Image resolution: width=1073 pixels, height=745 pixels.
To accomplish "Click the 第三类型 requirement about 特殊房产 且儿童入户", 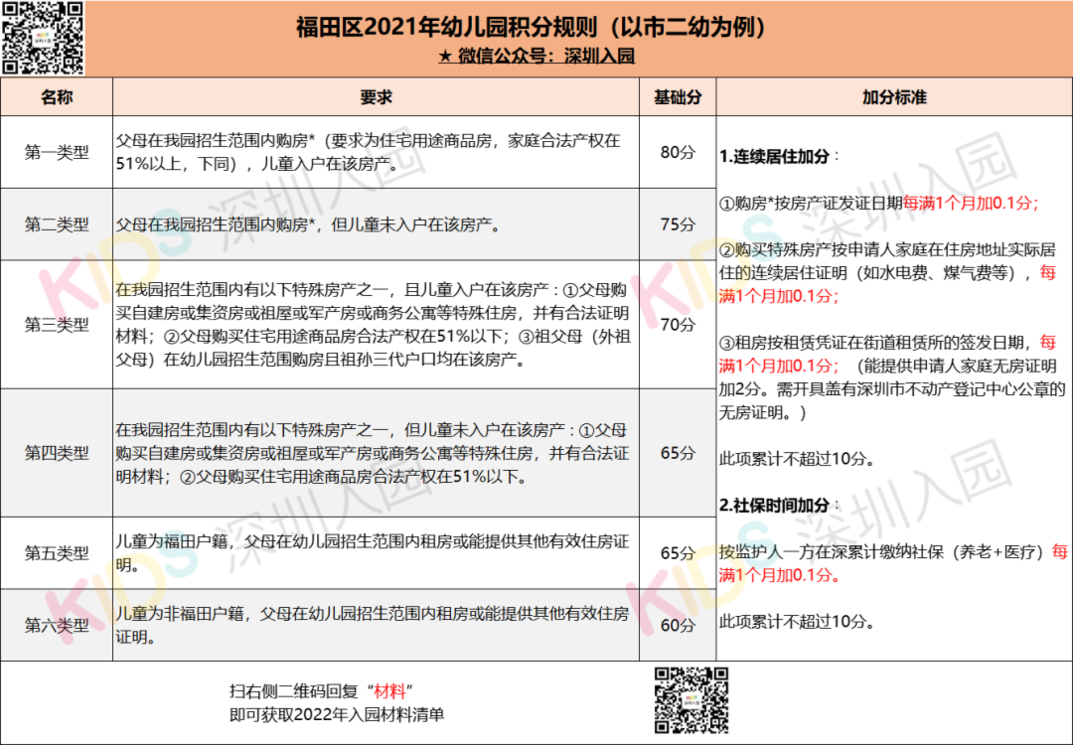I will click(x=373, y=324).
